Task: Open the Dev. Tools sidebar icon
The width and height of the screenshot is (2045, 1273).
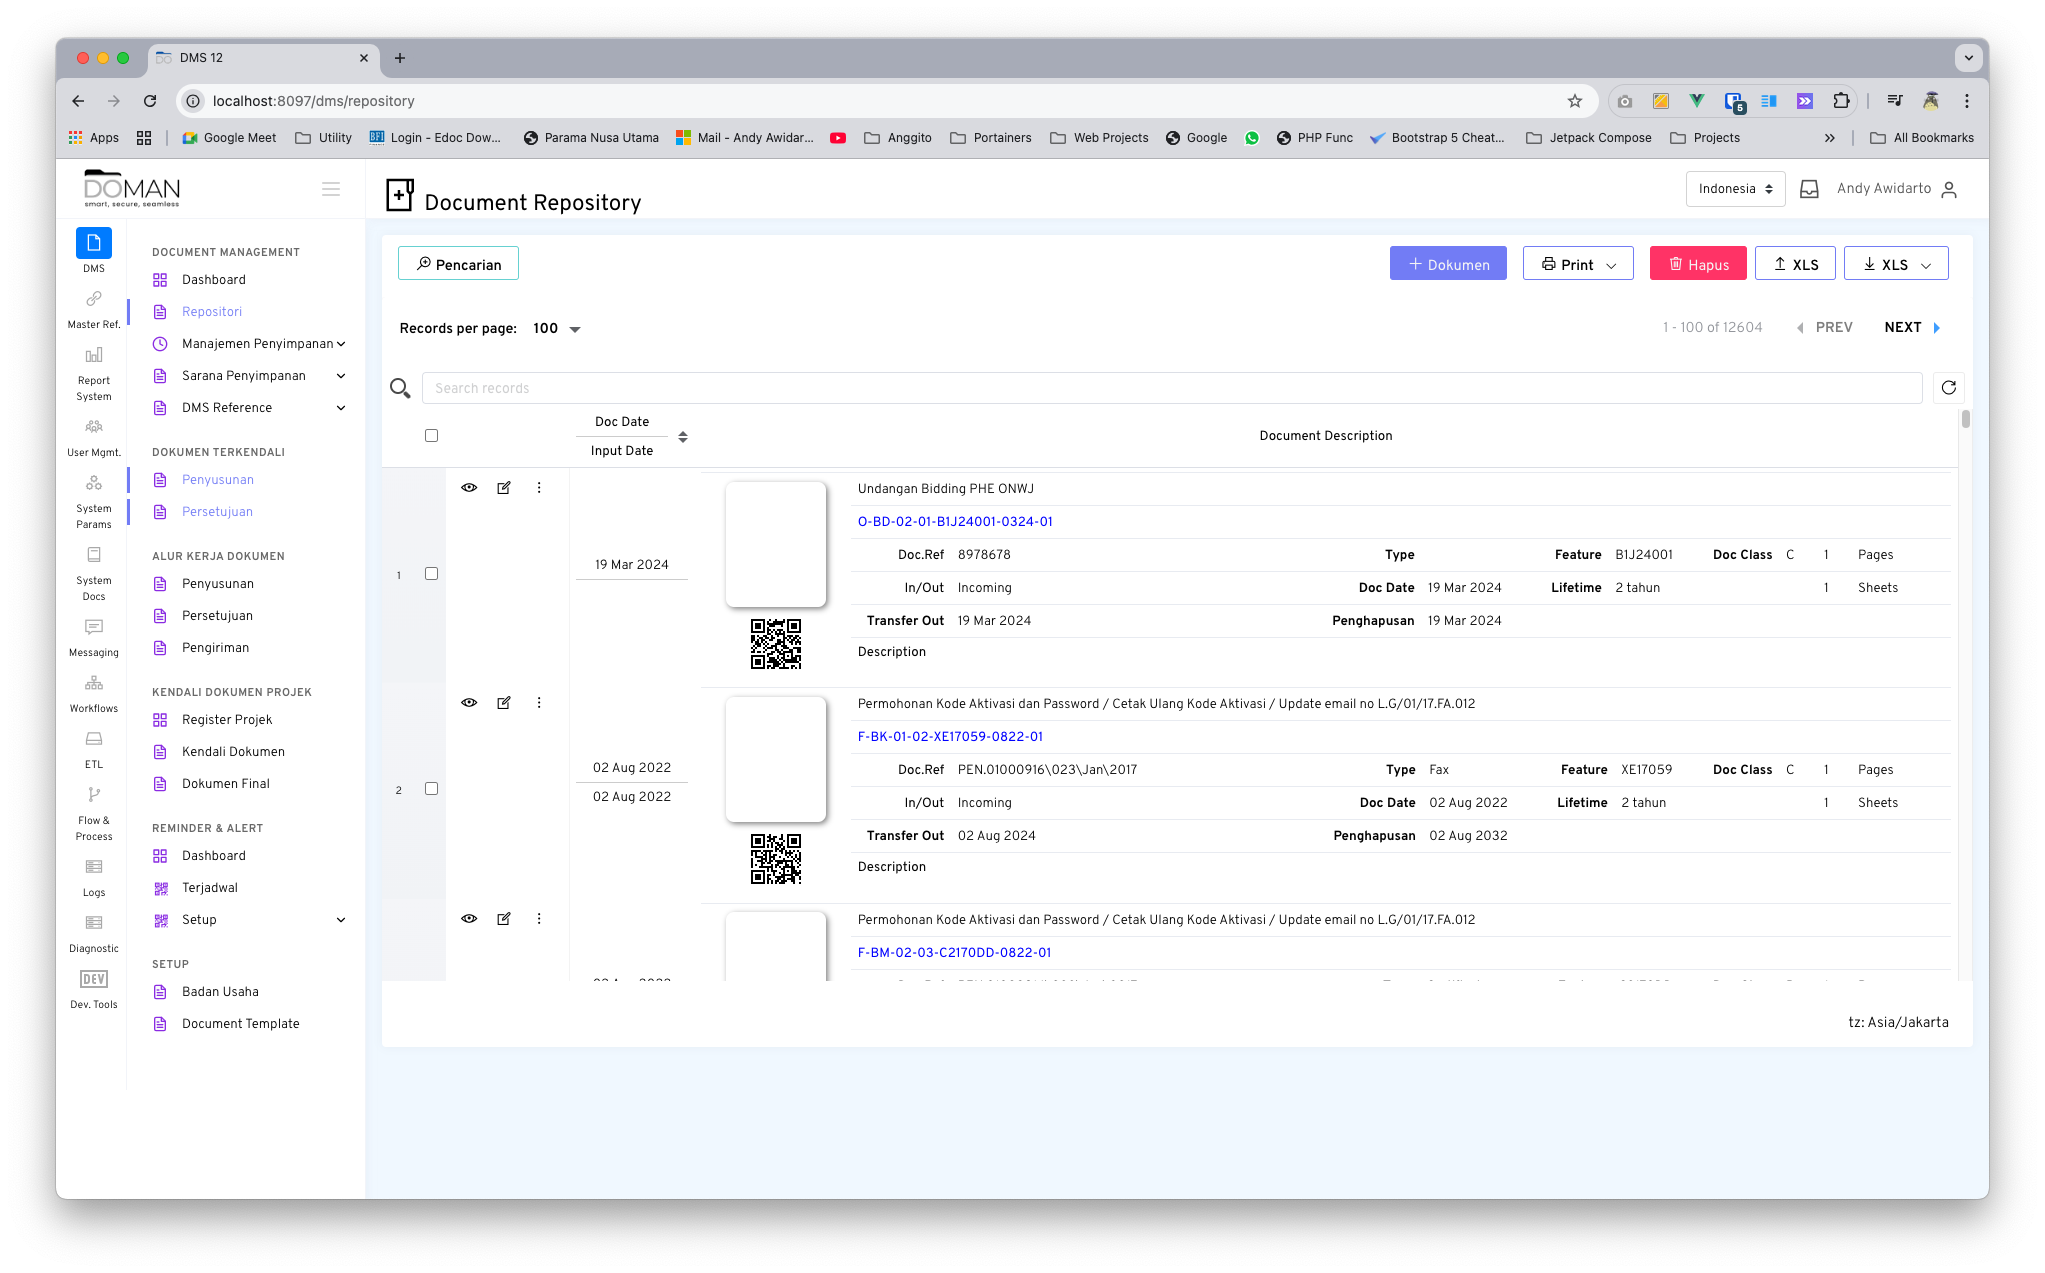Action: pos(93,979)
